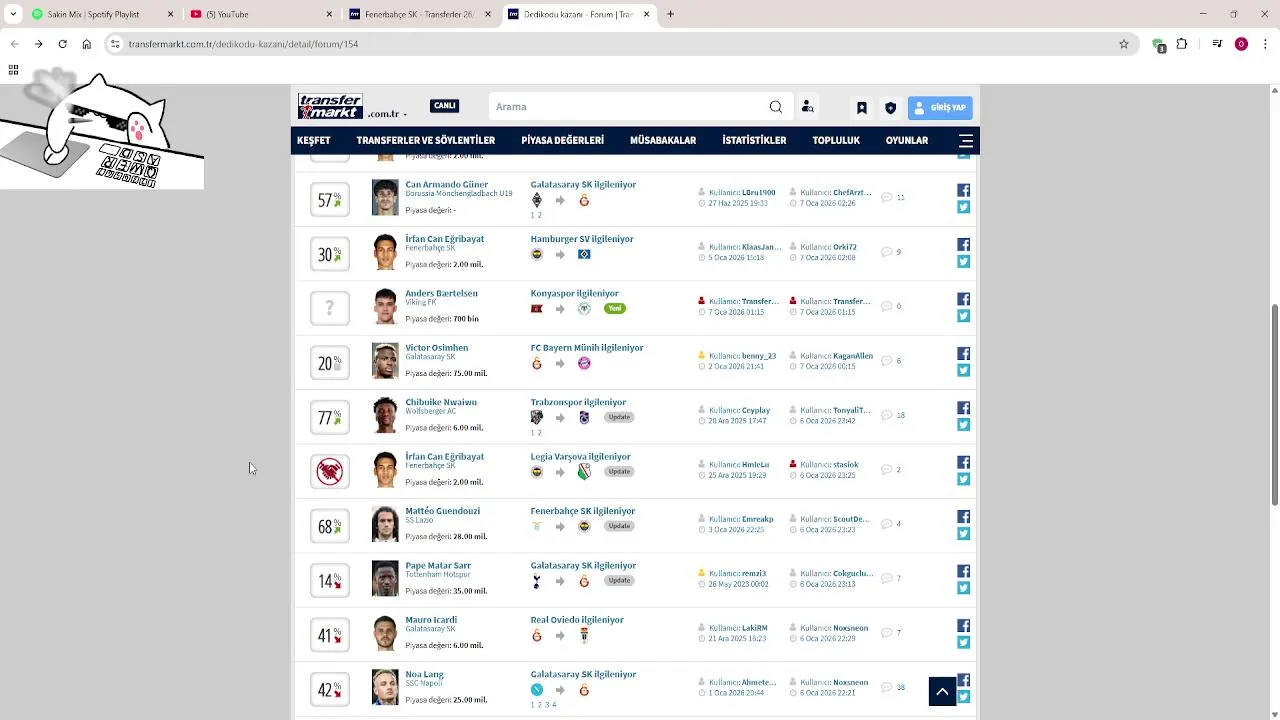Click the bookmark watchlist icon in header
1280x720 pixels.
coord(862,108)
